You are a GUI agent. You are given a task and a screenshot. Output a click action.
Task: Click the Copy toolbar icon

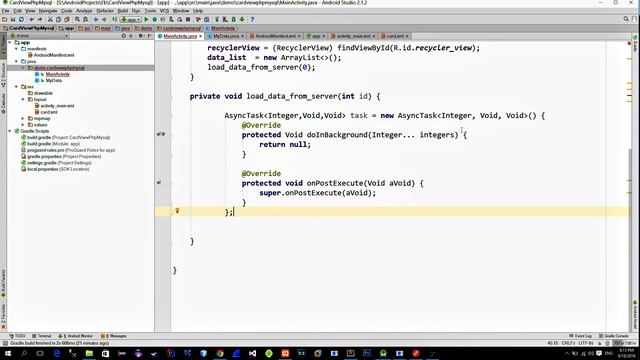[x=58, y=19]
